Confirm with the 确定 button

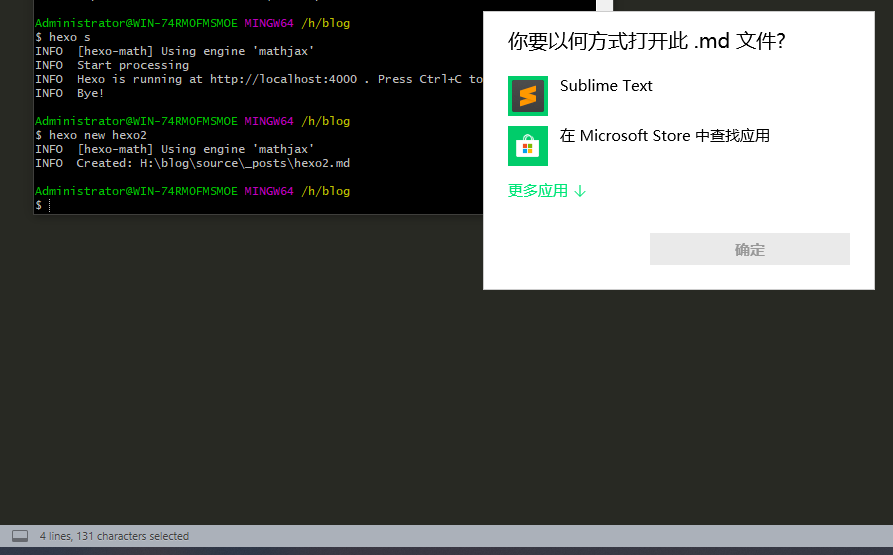click(749, 249)
